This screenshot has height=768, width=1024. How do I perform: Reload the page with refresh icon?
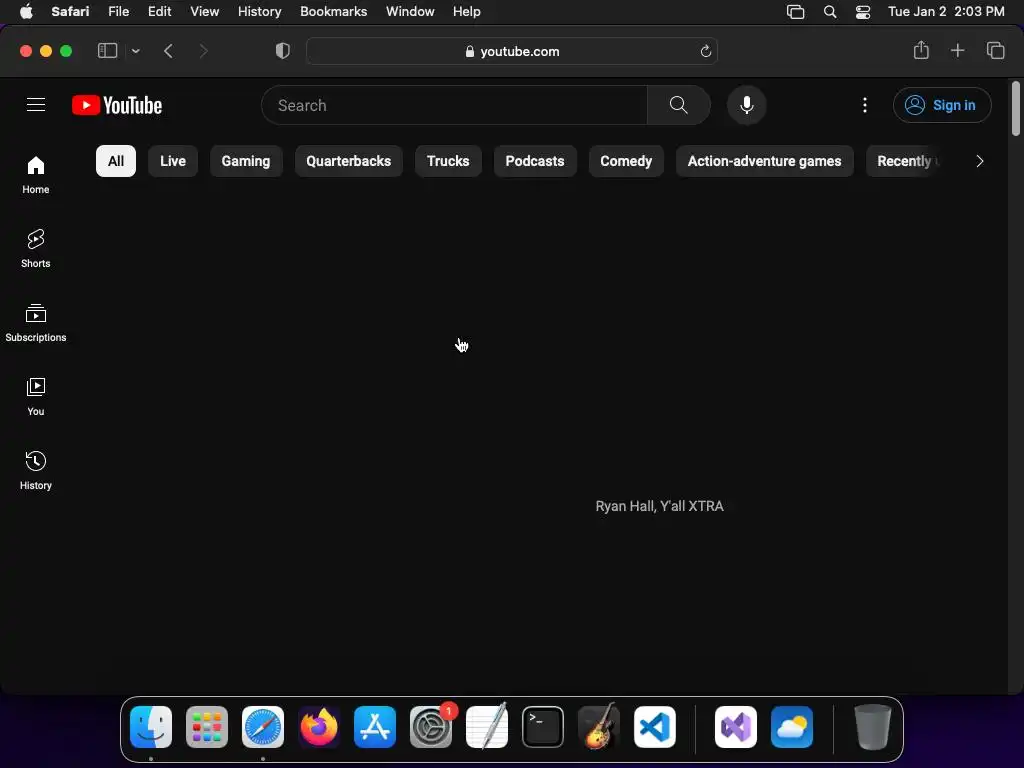click(705, 51)
